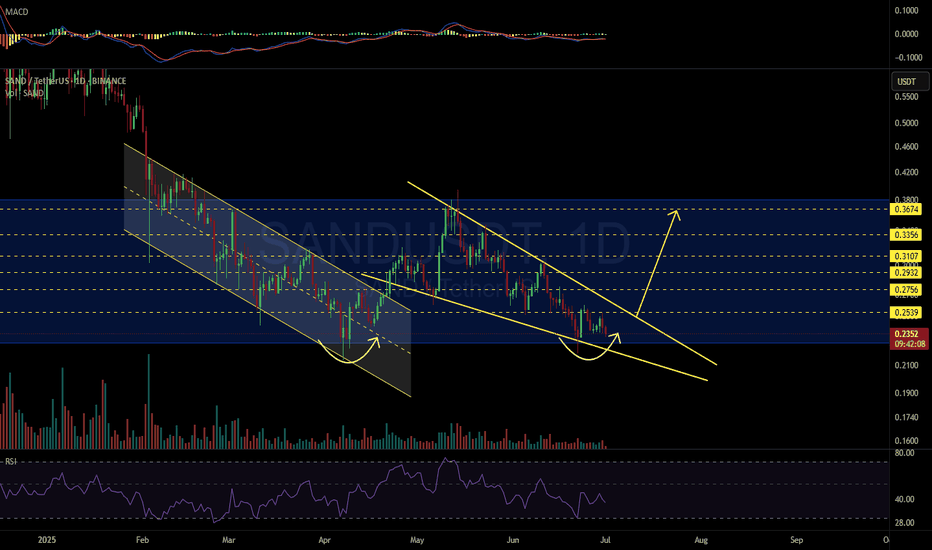Click 0.1740 on the price scale
This screenshot has height=550, width=932.
tap(906, 417)
